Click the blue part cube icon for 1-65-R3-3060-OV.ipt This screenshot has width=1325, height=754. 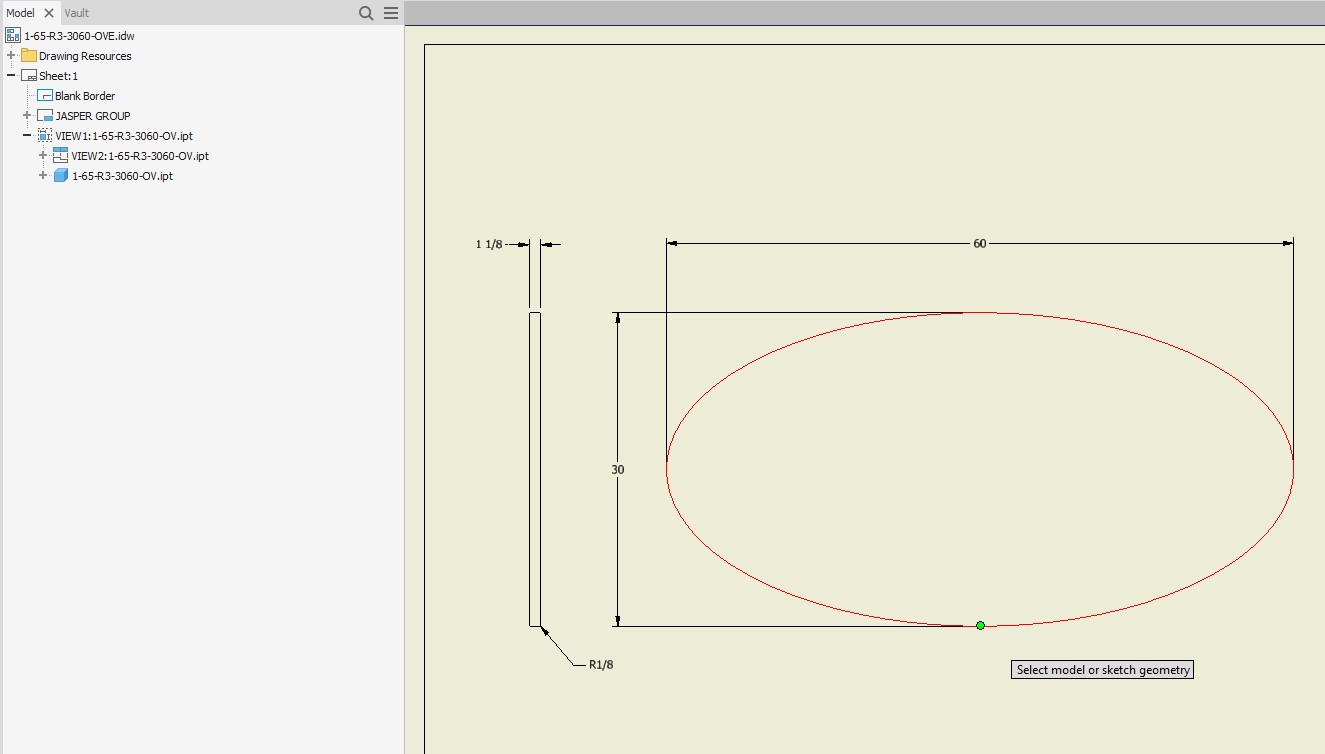60,175
